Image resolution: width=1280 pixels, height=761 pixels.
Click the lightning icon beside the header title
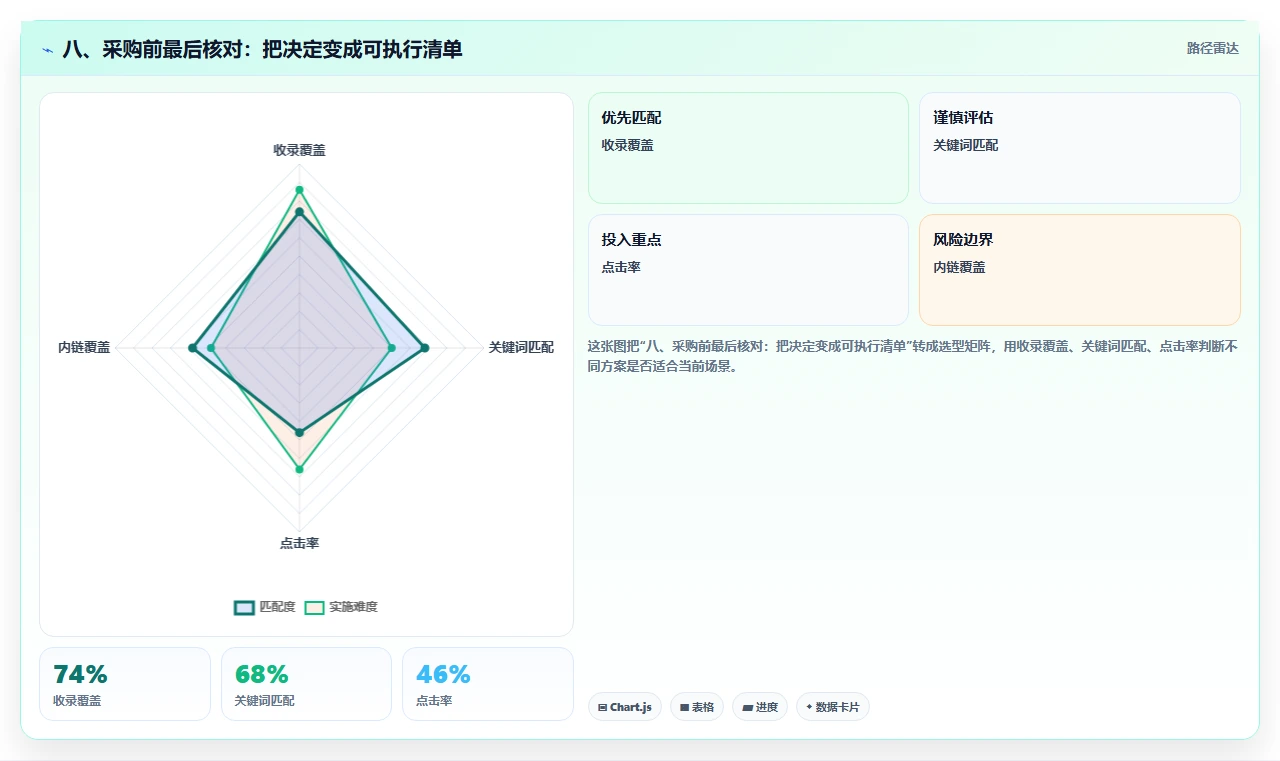pos(48,50)
